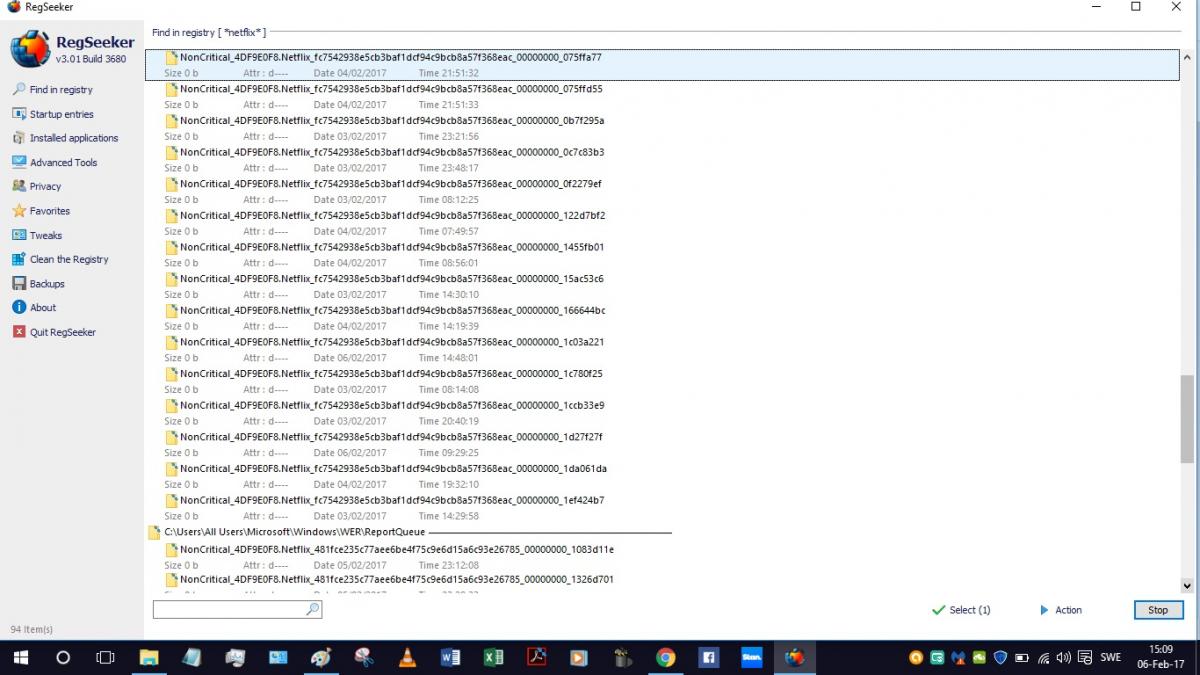Click the 94 Item(s) status text
This screenshot has height=675, width=1200.
click(x=32, y=630)
